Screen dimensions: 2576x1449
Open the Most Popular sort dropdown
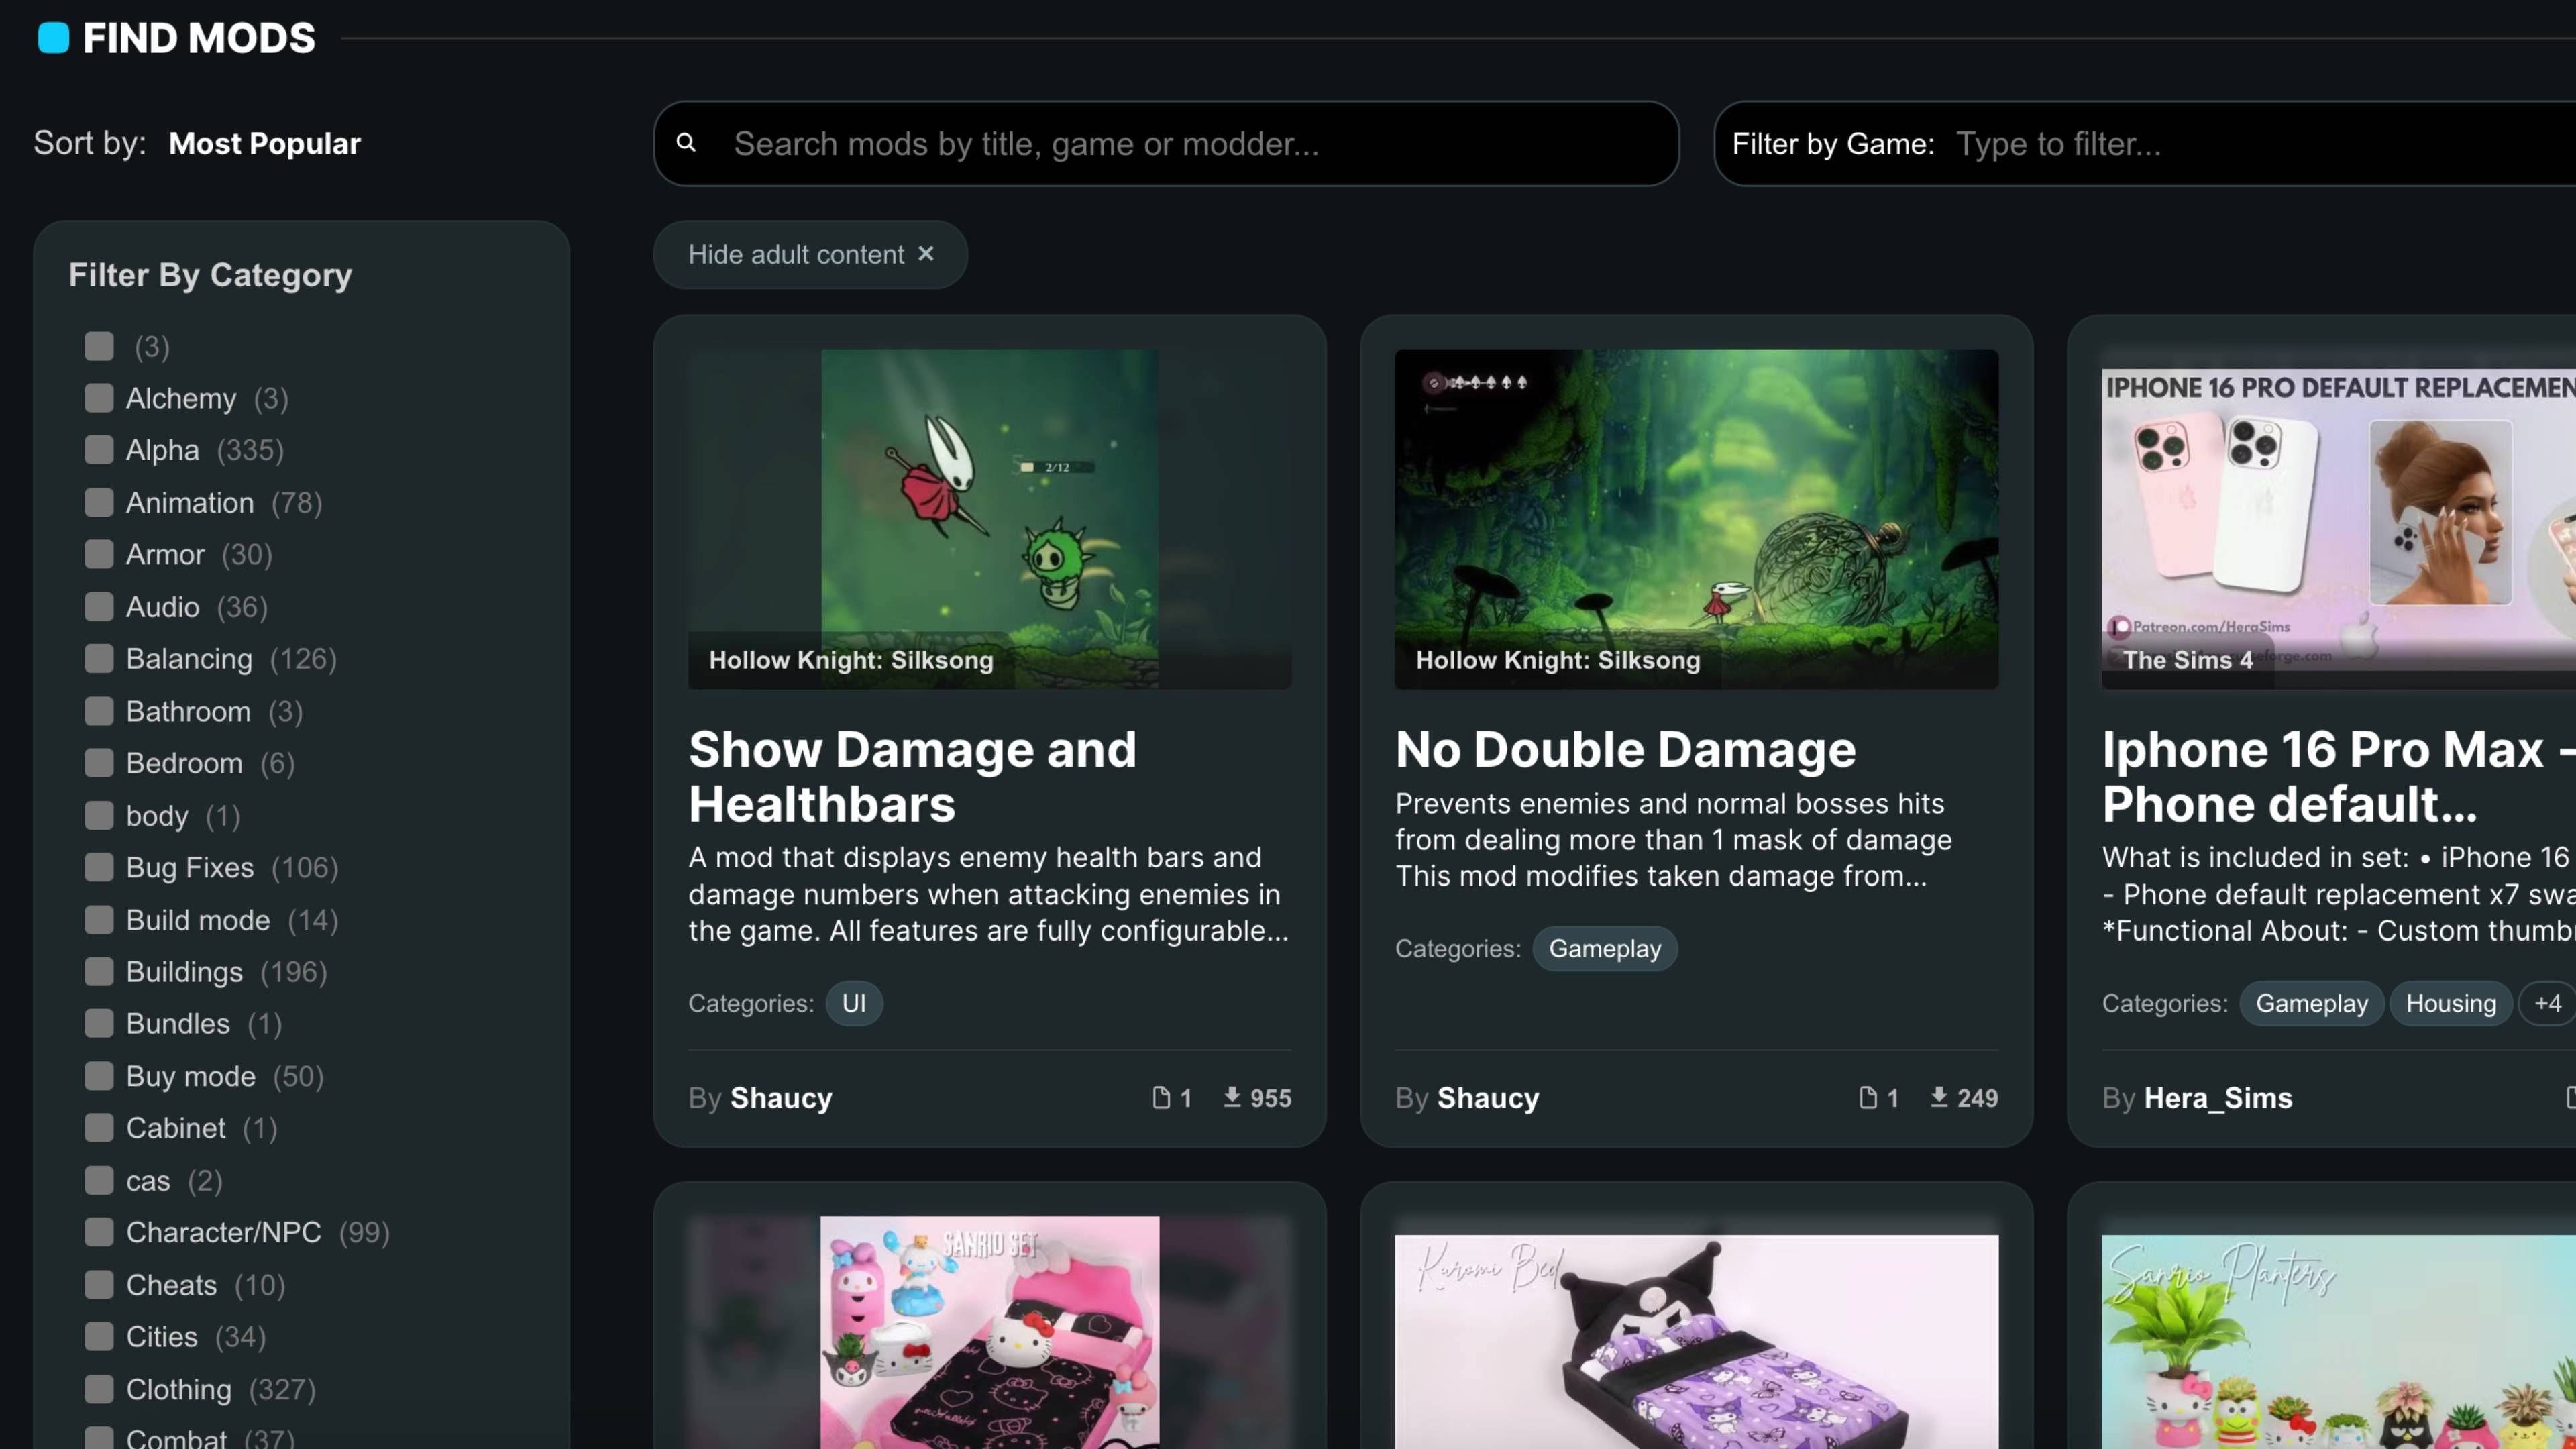coord(264,143)
